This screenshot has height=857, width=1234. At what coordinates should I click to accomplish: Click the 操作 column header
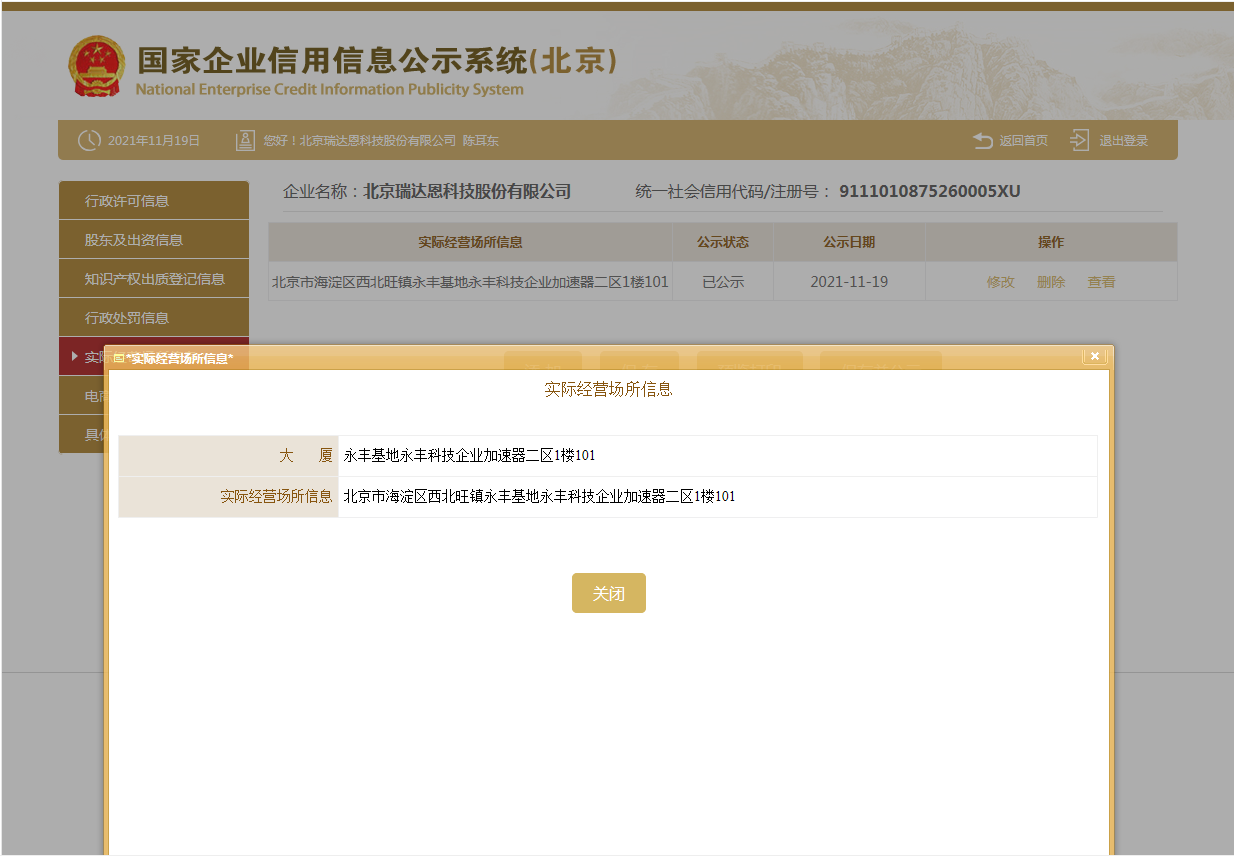click(1051, 242)
